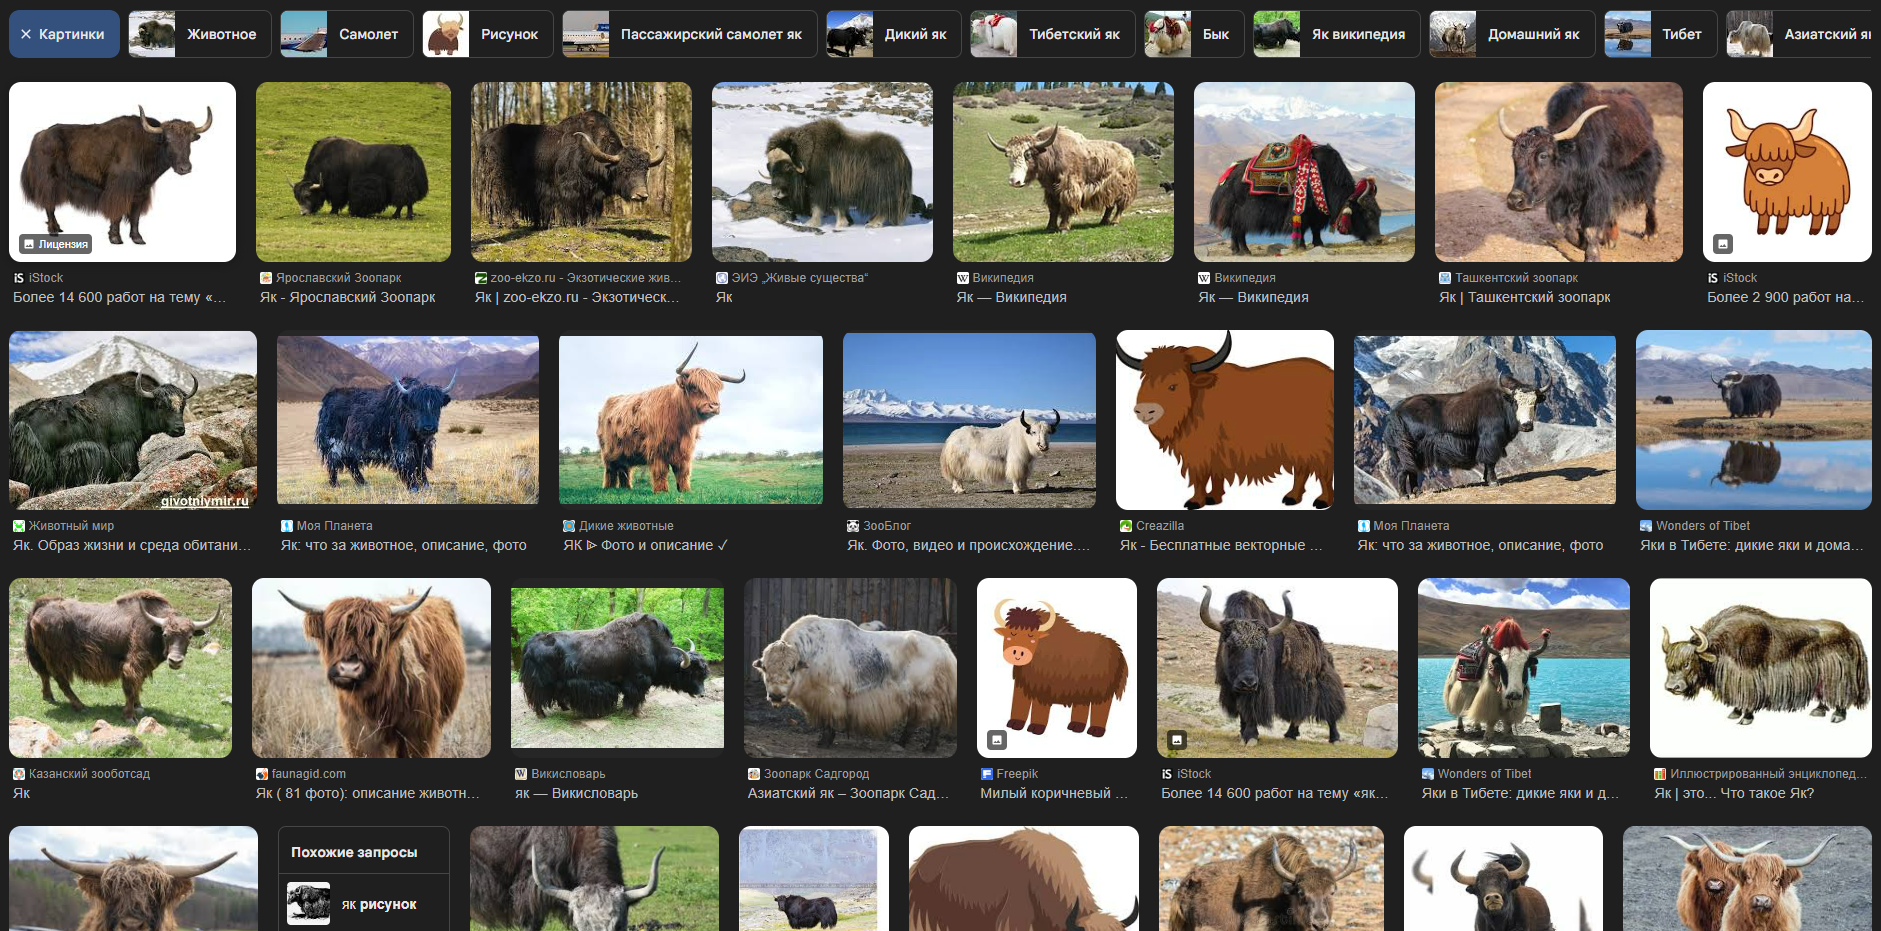Click the Ярославский Зоопарк favicon
This screenshot has width=1881, height=931.
click(x=266, y=278)
